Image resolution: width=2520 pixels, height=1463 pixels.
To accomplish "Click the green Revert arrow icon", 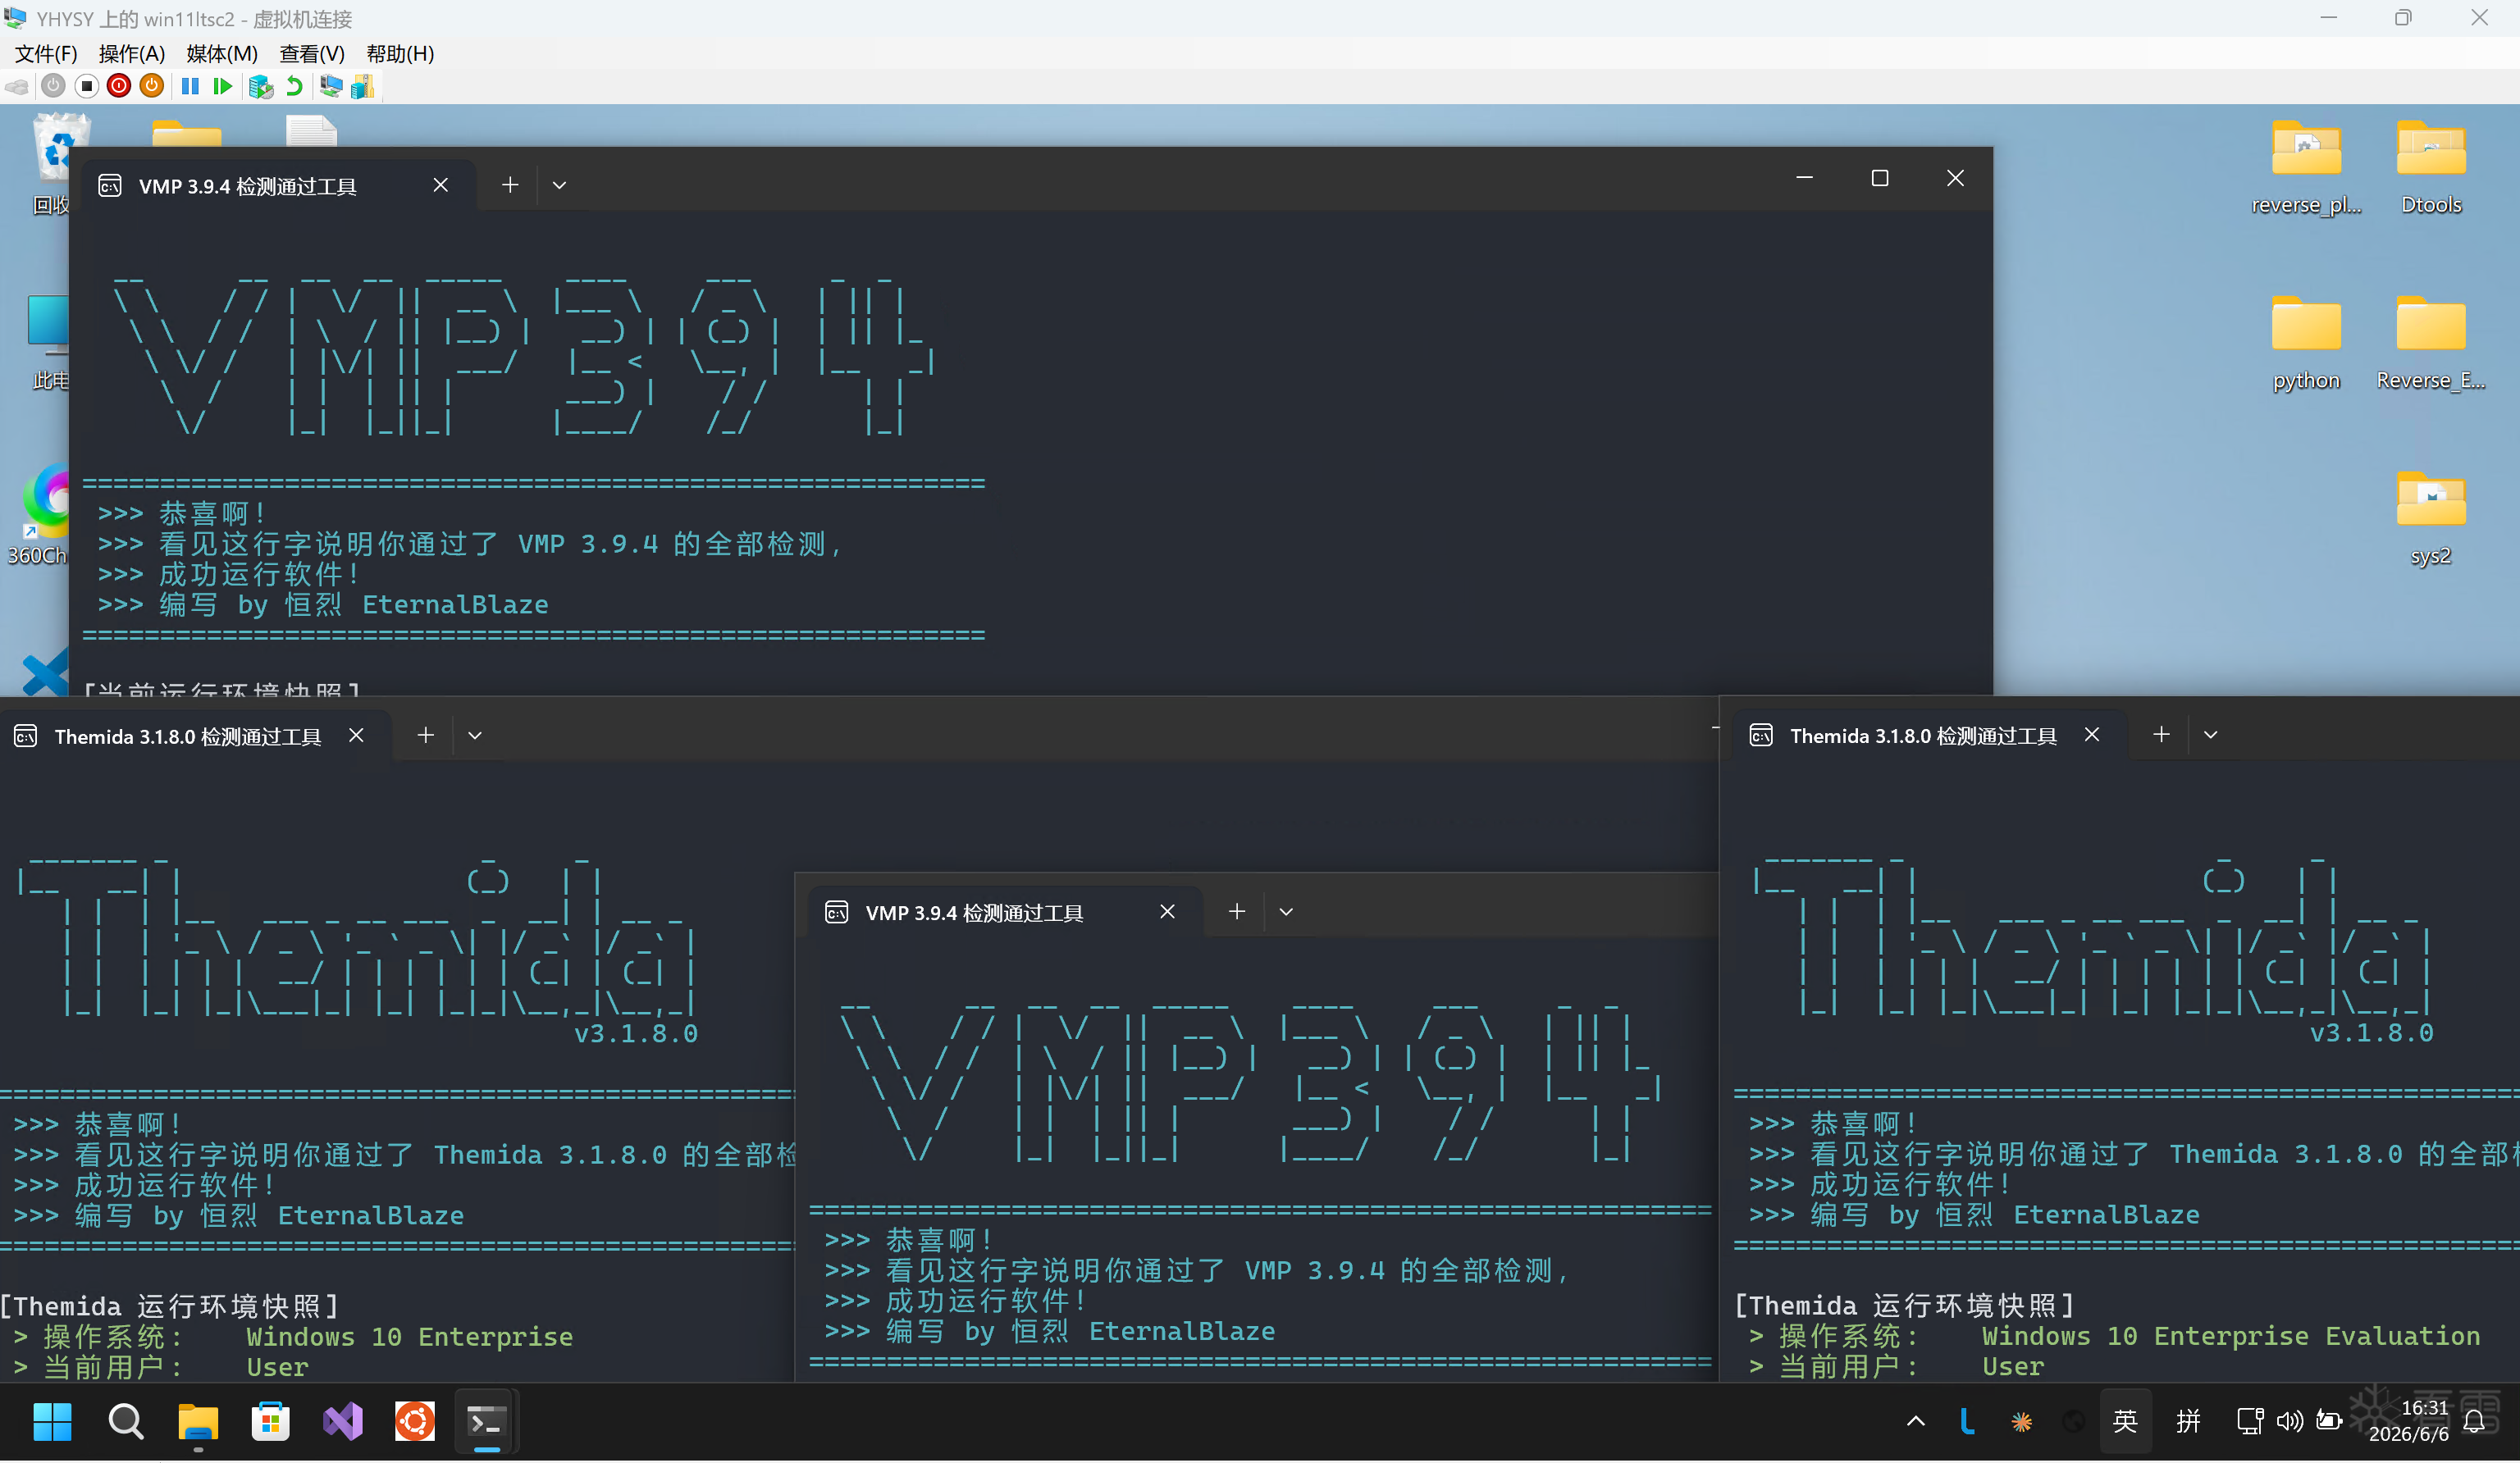I will [294, 87].
